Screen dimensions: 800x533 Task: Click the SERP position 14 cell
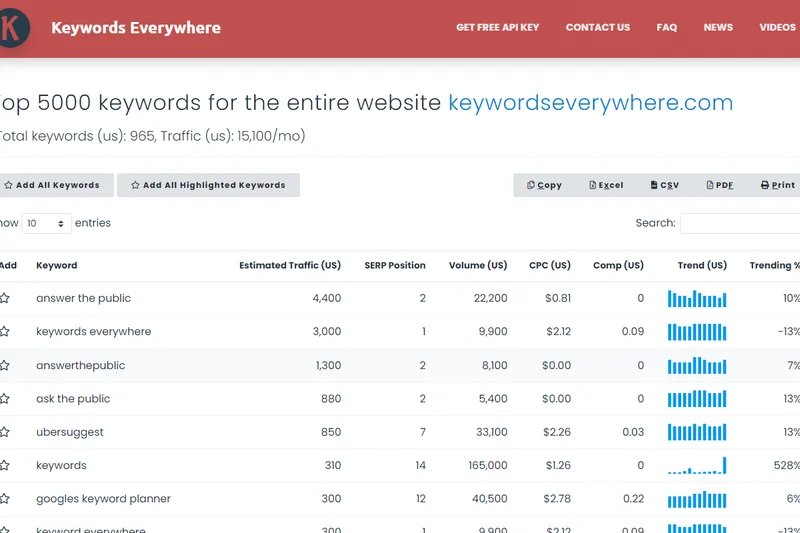(x=420, y=465)
